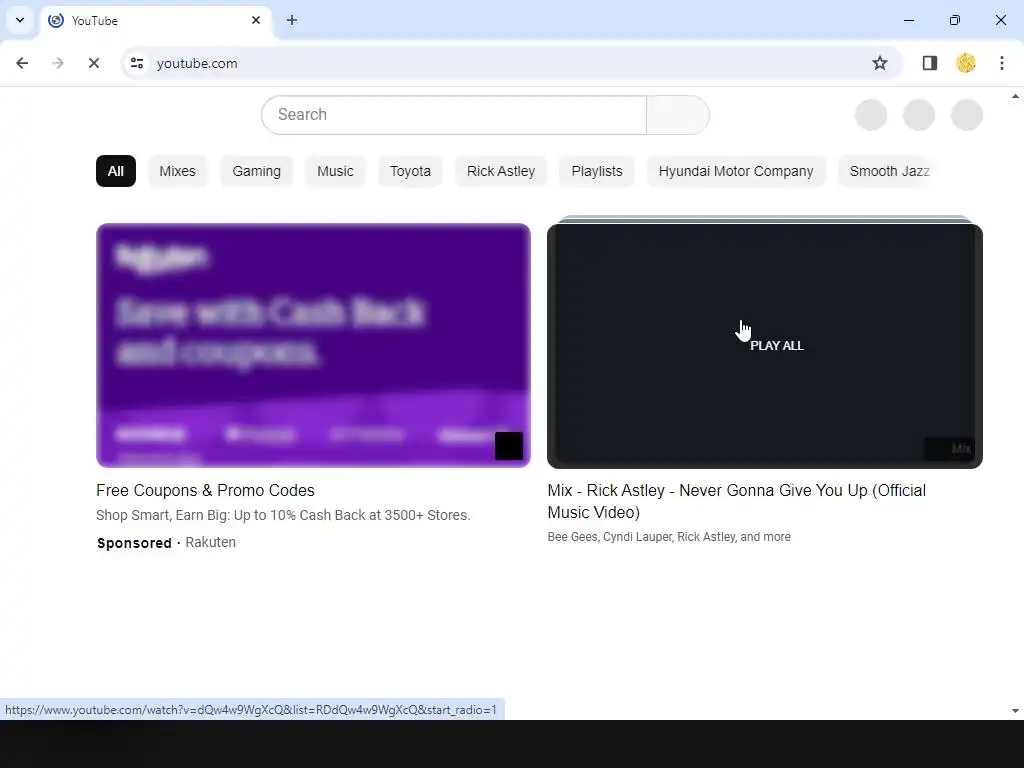Open Free Coupons & Promo Codes title
Image resolution: width=1024 pixels, height=768 pixels.
(205, 490)
